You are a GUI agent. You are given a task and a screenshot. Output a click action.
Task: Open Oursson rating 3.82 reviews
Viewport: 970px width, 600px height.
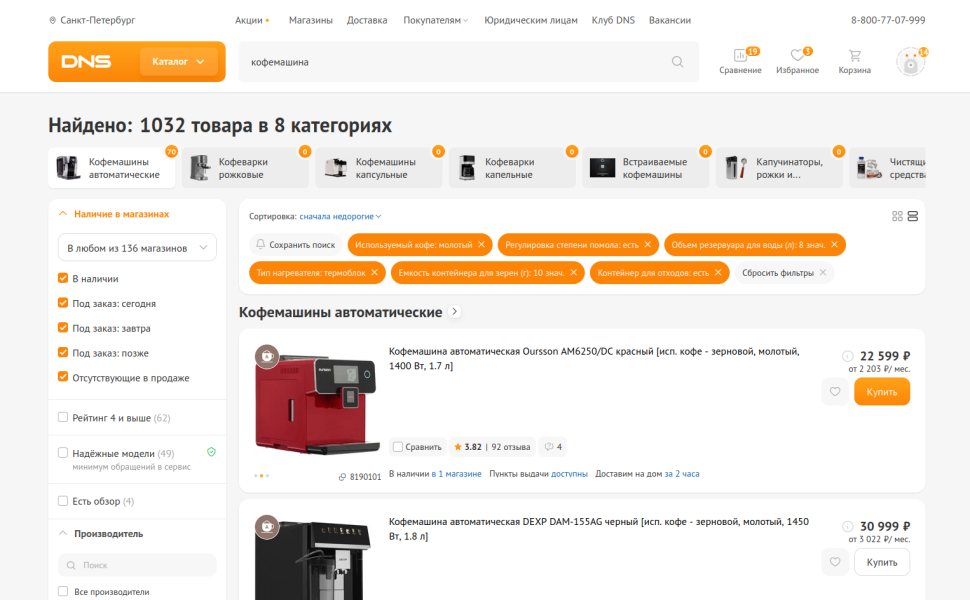click(492, 447)
